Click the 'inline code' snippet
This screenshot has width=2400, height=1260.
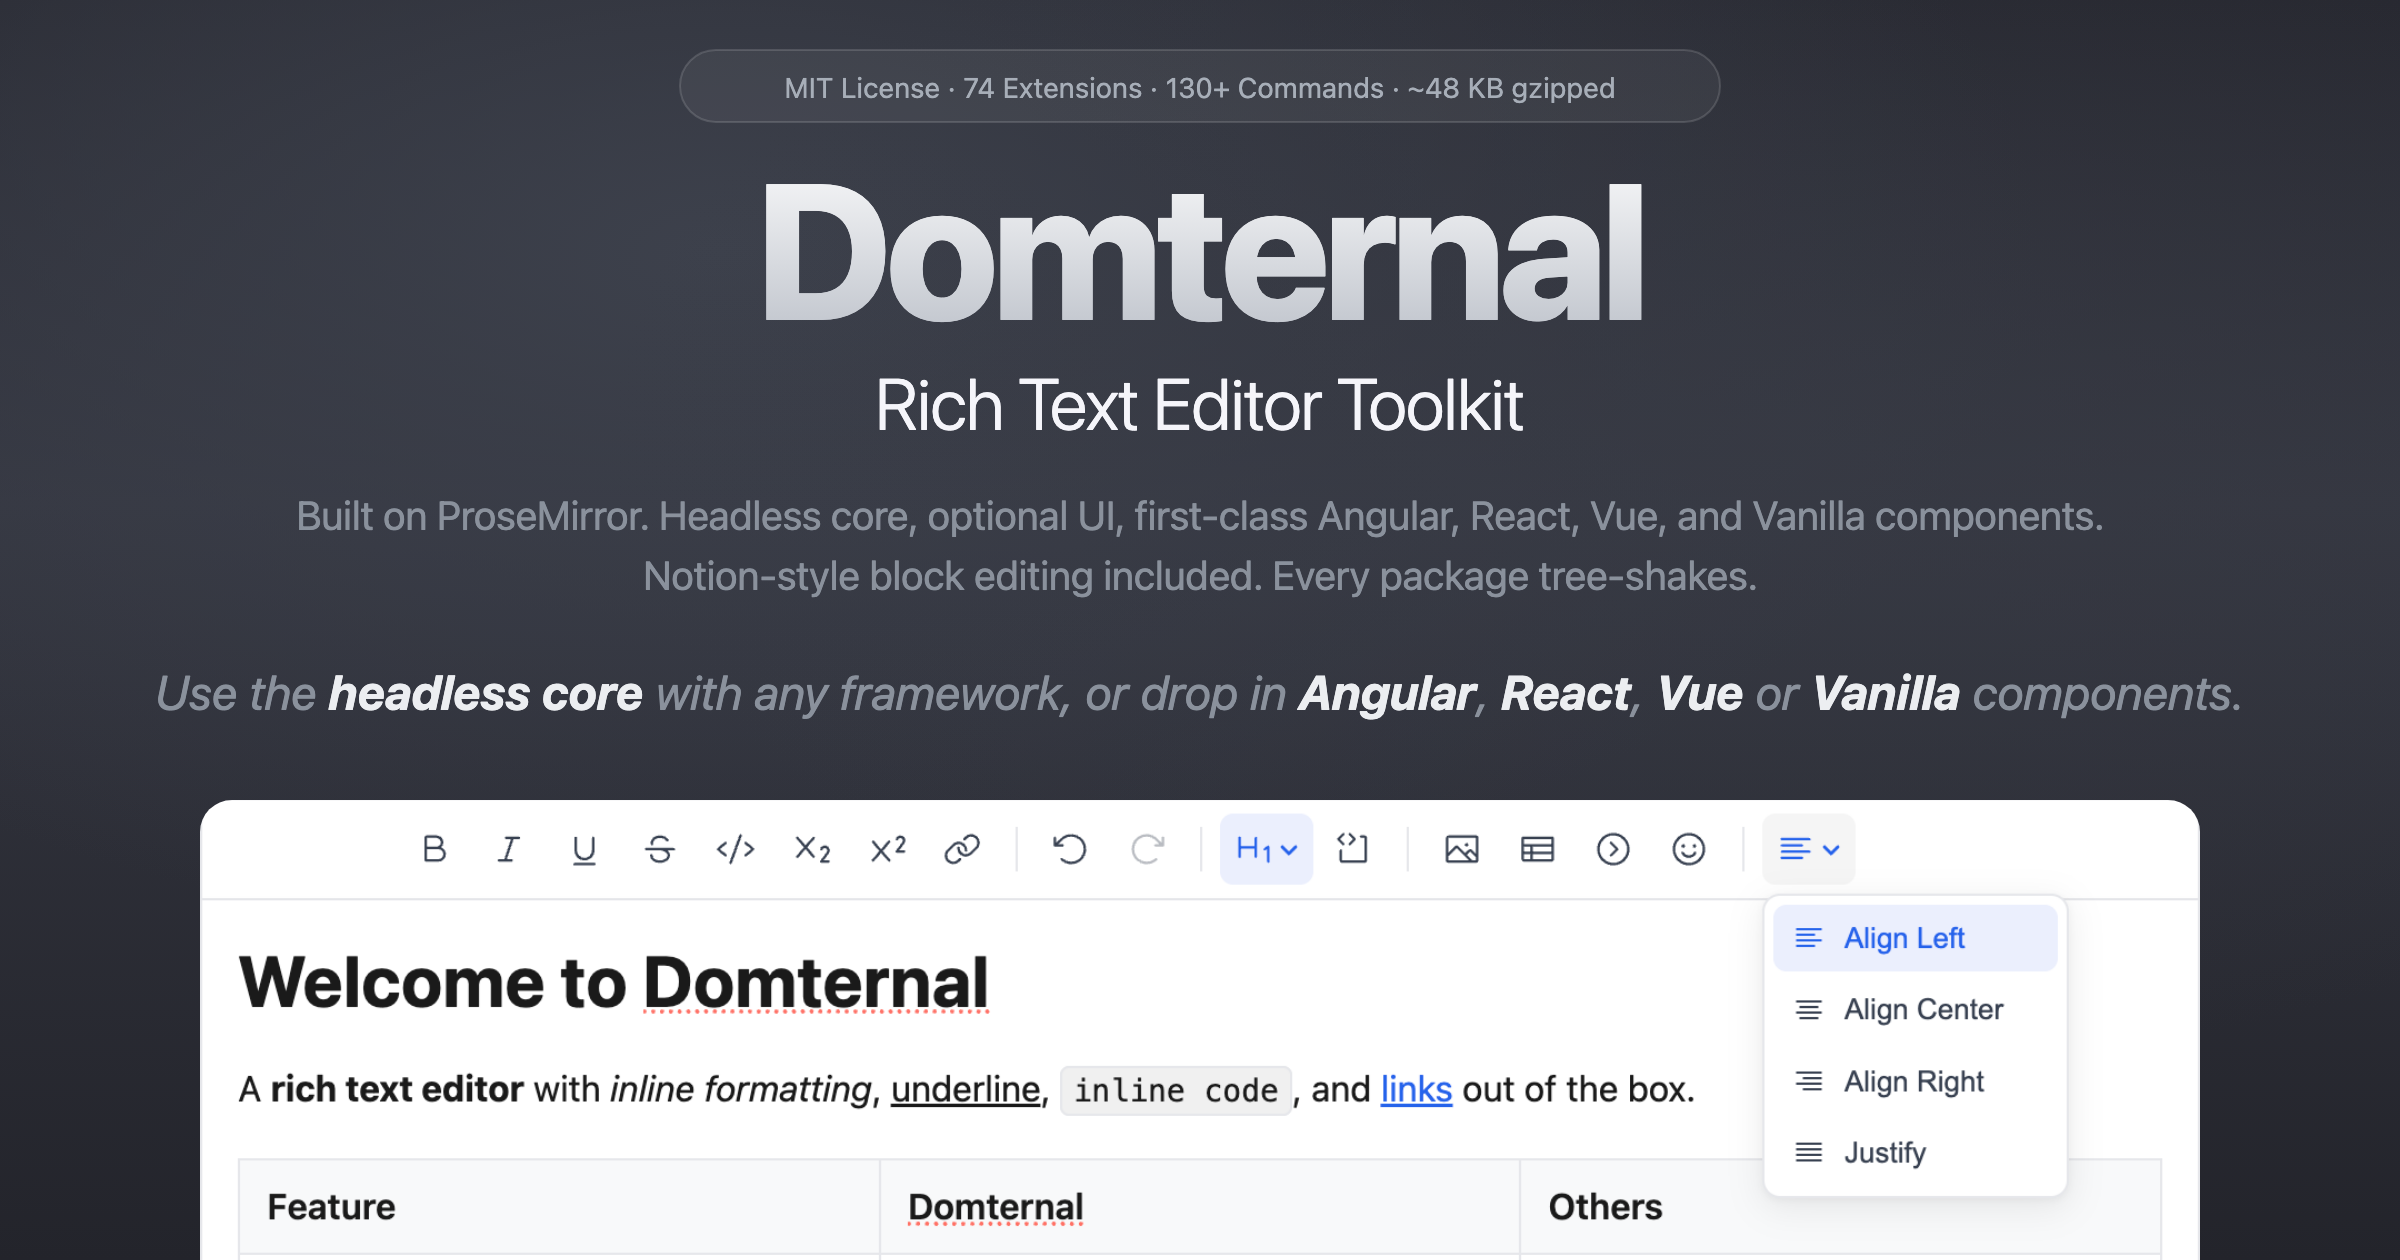[x=1176, y=1090]
